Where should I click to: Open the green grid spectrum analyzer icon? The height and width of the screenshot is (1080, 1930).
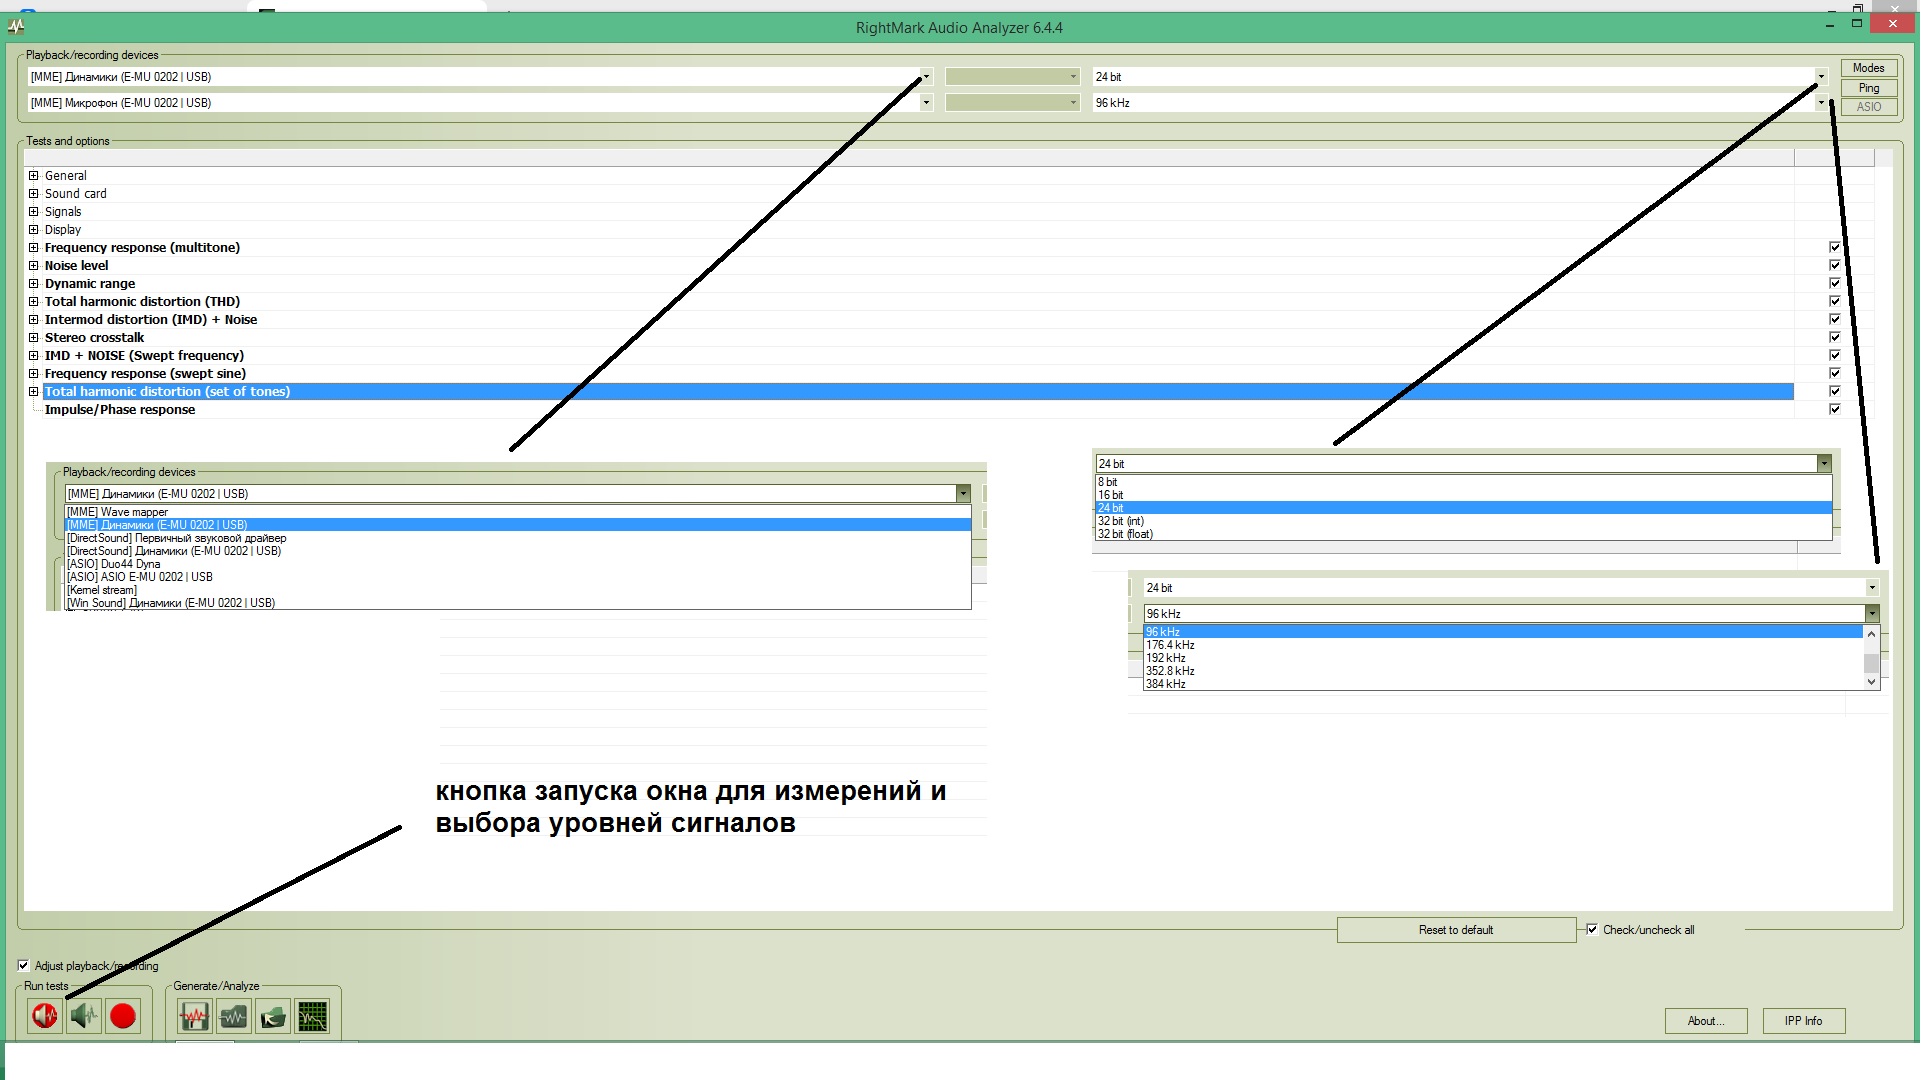(312, 1017)
